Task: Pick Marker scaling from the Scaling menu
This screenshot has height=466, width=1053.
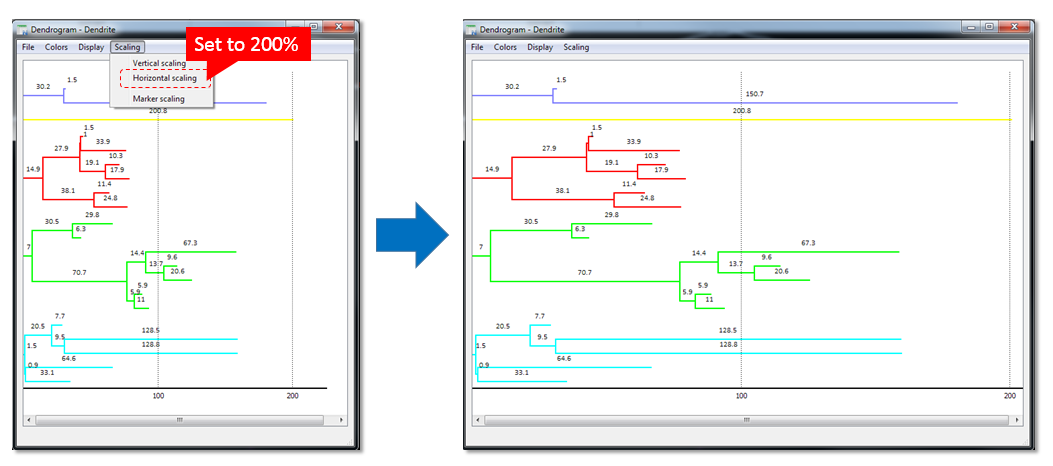Action: click(x=158, y=99)
